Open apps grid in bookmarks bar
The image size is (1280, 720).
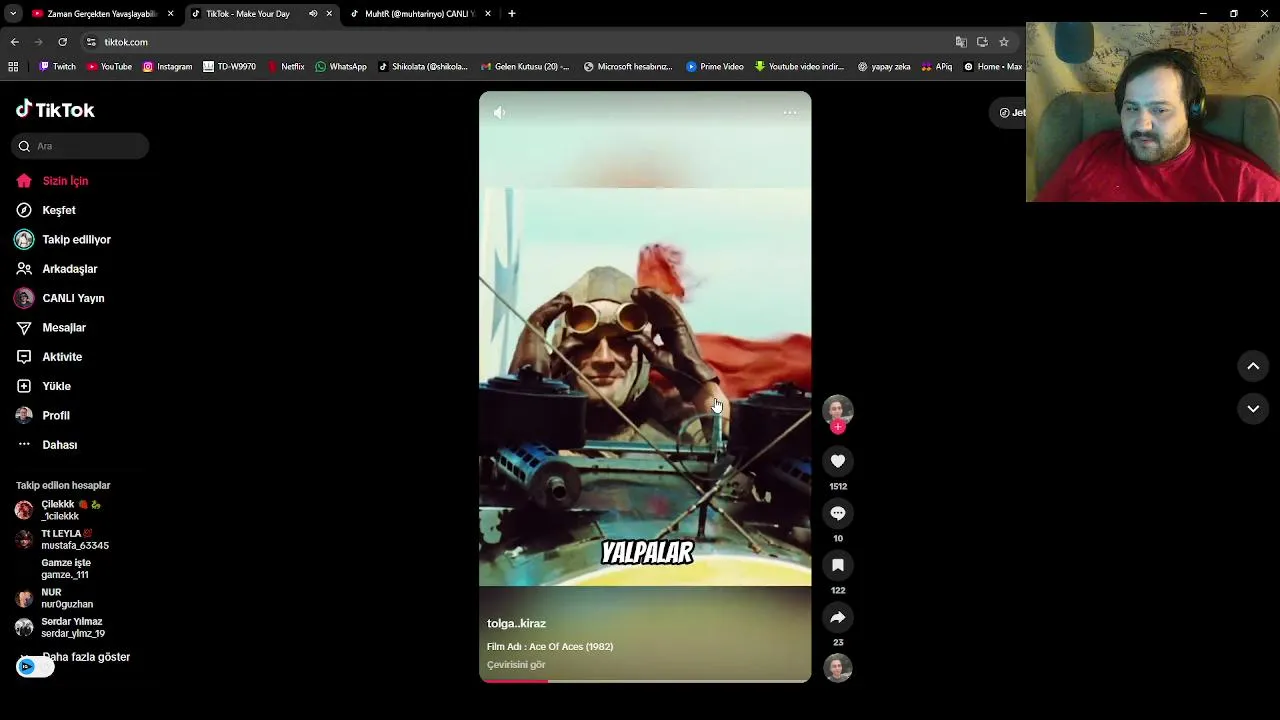pyautogui.click(x=13, y=67)
